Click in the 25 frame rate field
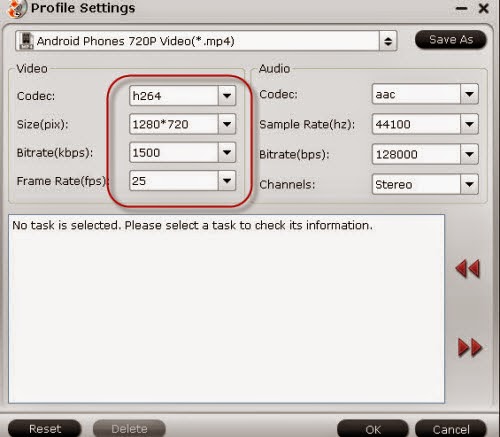The image size is (500, 437). click(174, 181)
